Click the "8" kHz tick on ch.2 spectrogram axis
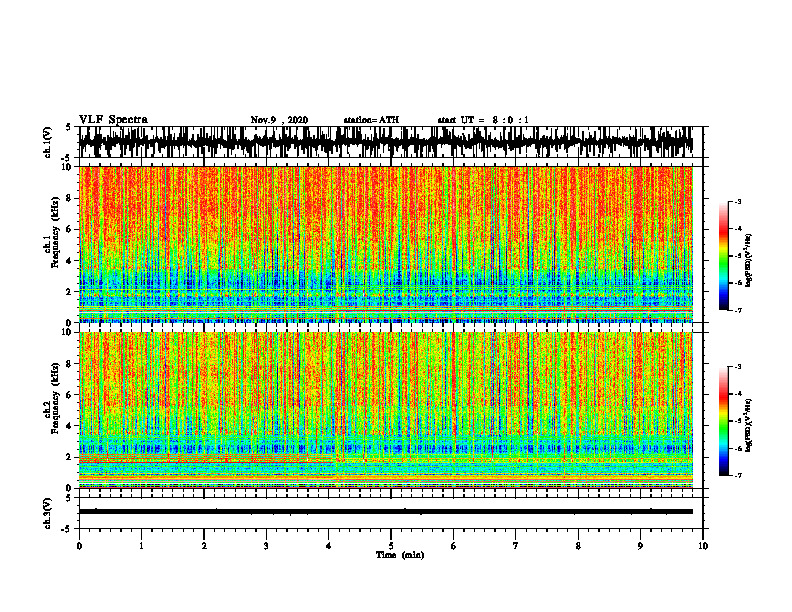This screenshot has height=612, width=792. [x=69, y=364]
